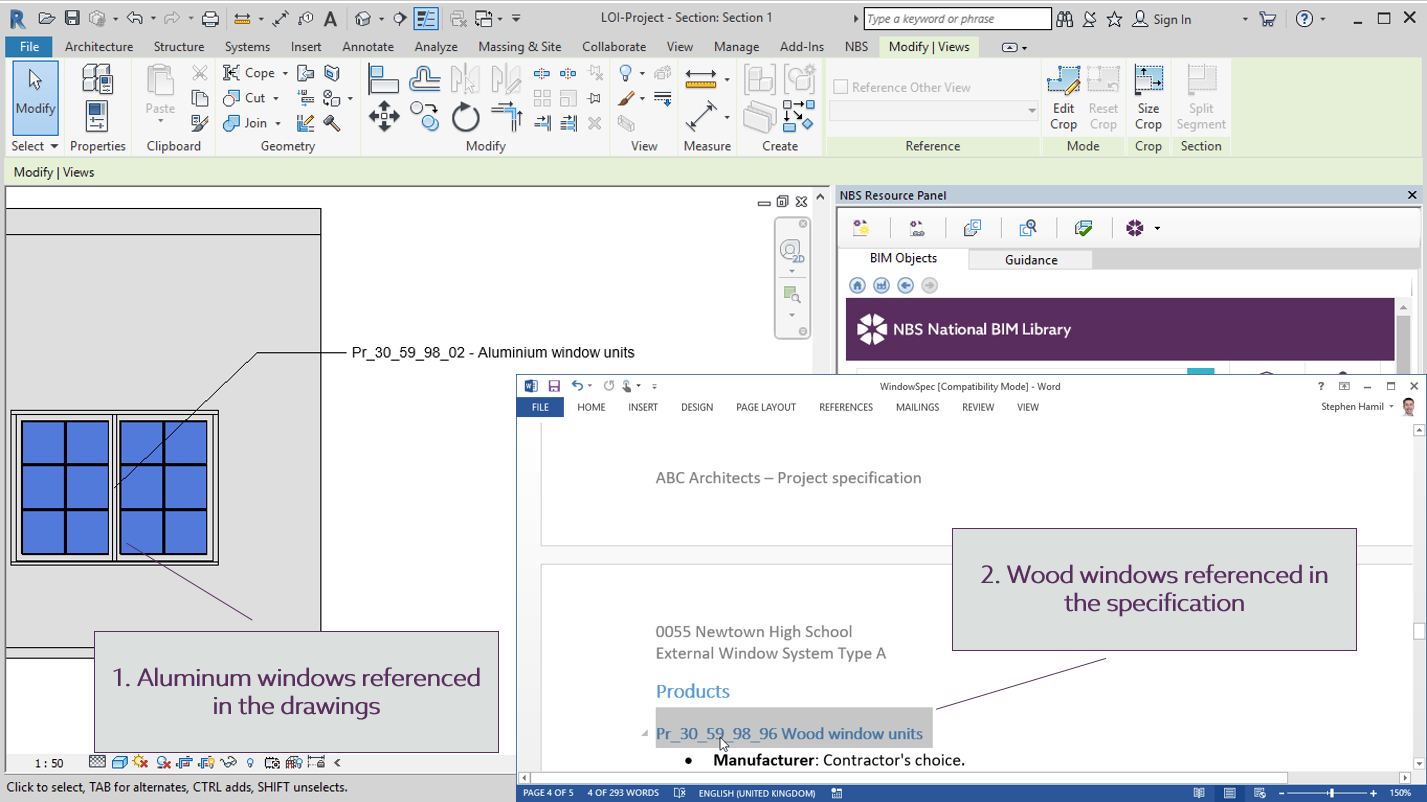Click the Size Crop button
1427x802 pixels.
1148,98
